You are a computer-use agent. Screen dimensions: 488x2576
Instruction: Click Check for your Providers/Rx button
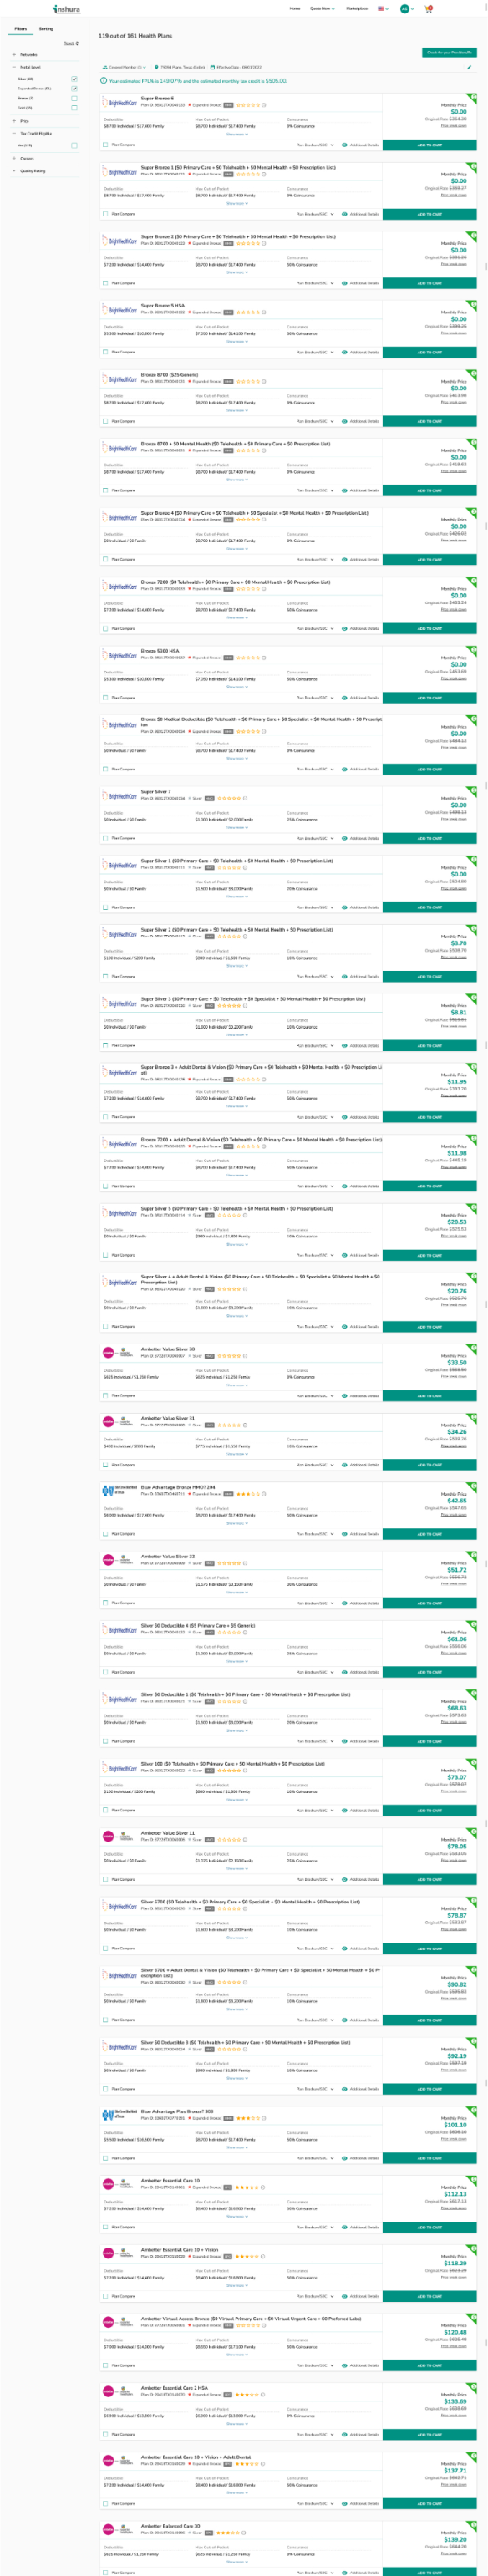point(449,52)
